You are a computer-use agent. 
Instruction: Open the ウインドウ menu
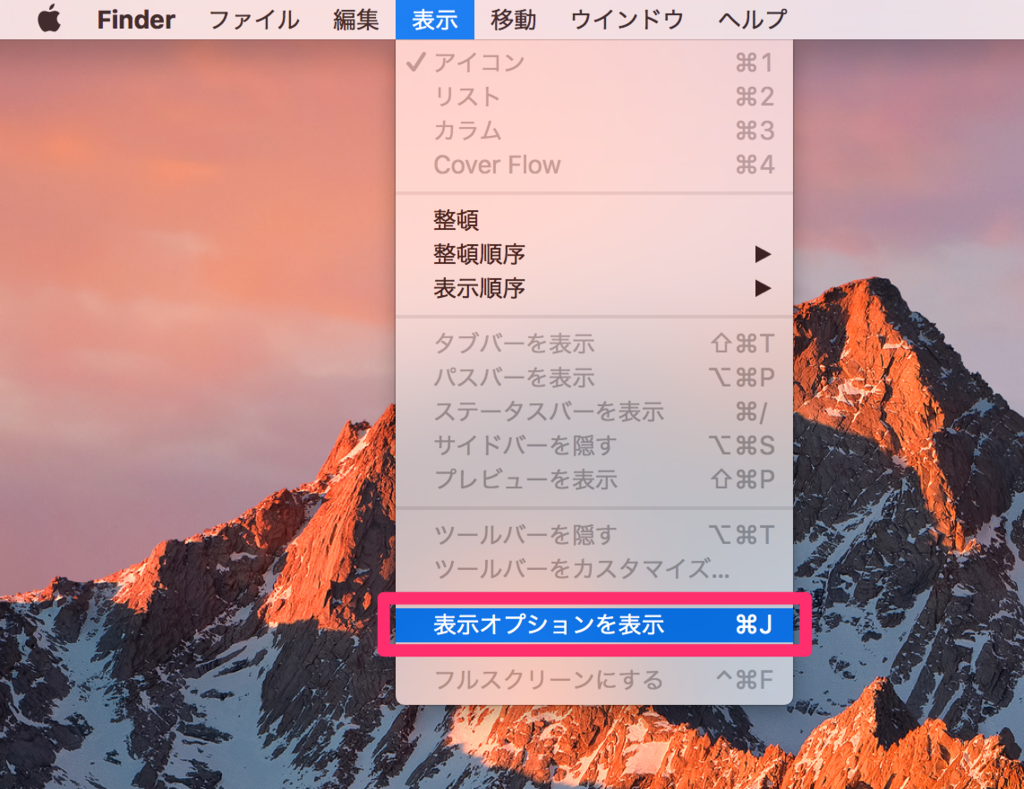[627, 19]
